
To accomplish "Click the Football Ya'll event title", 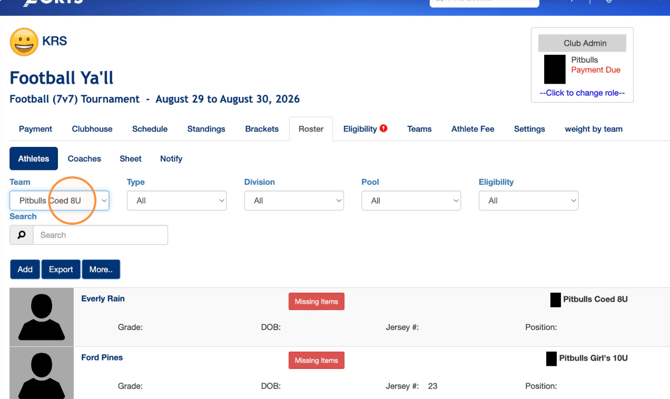I will [62, 78].
